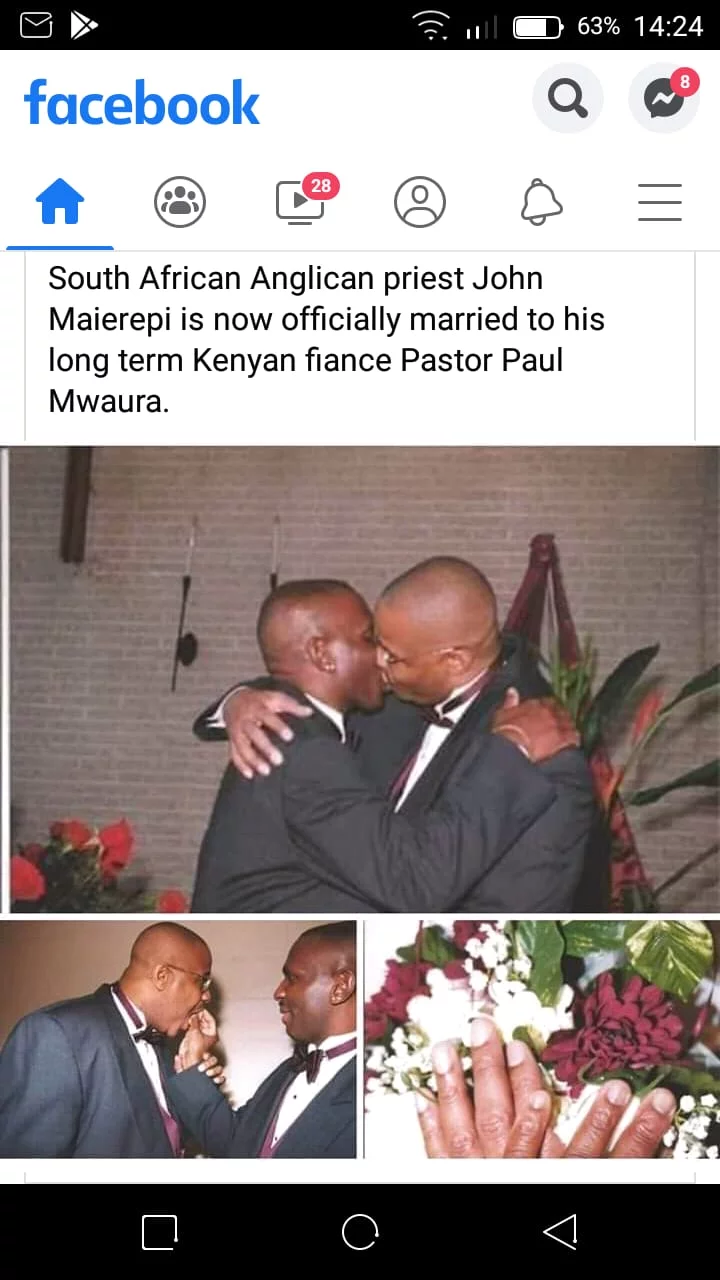720x1280 pixels.
Task: Tap the Play Store status bar icon
Action: [x=85, y=25]
